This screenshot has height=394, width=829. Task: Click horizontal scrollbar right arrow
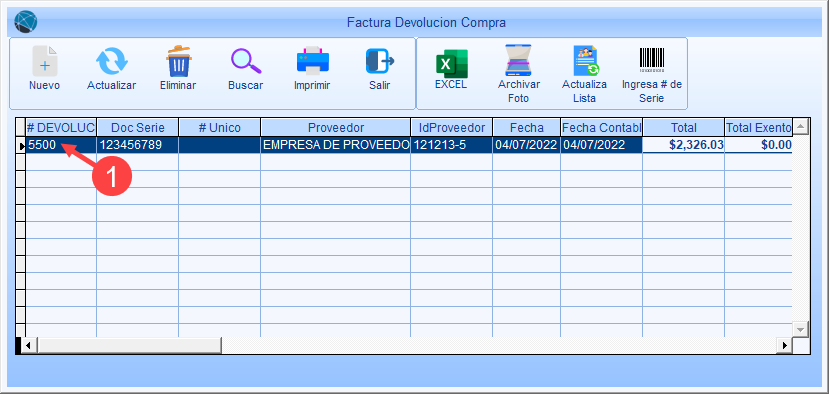(785, 345)
